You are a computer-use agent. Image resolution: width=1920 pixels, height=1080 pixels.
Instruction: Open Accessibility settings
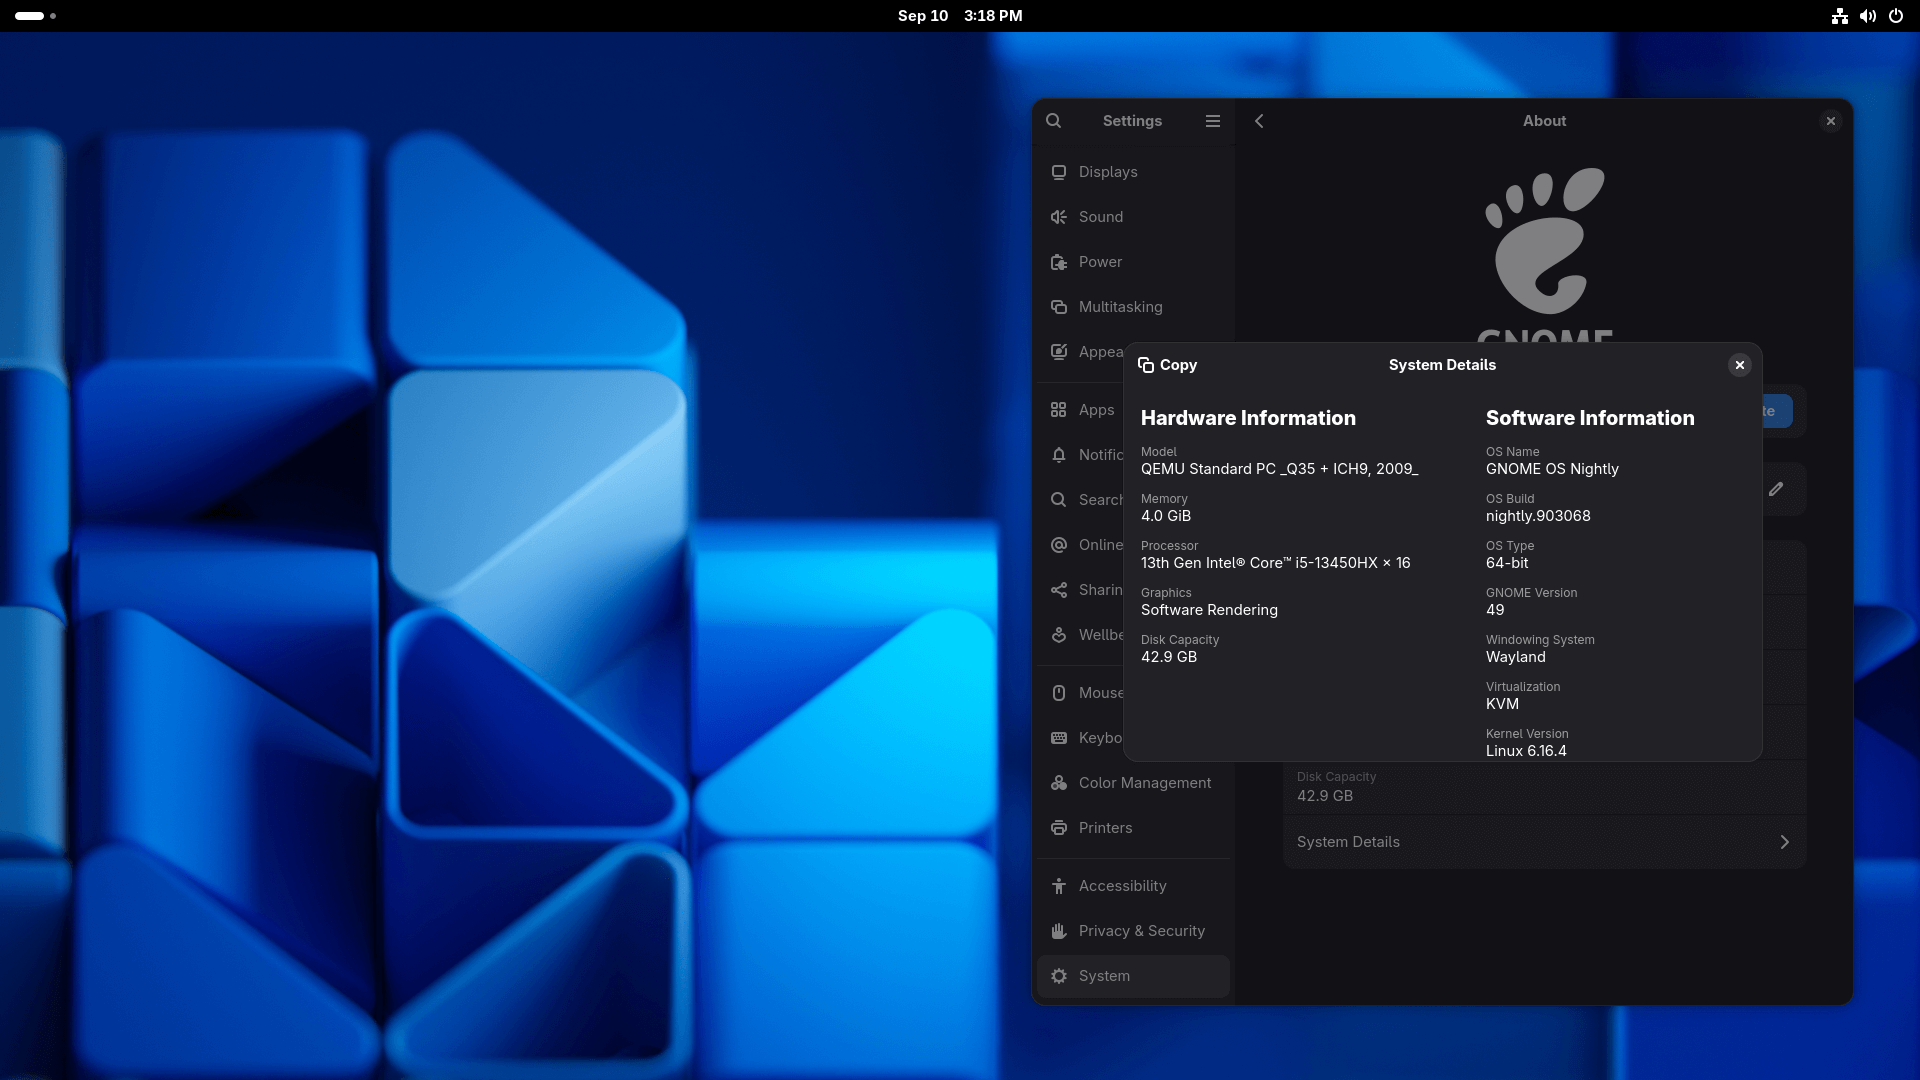tap(1122, 886)
